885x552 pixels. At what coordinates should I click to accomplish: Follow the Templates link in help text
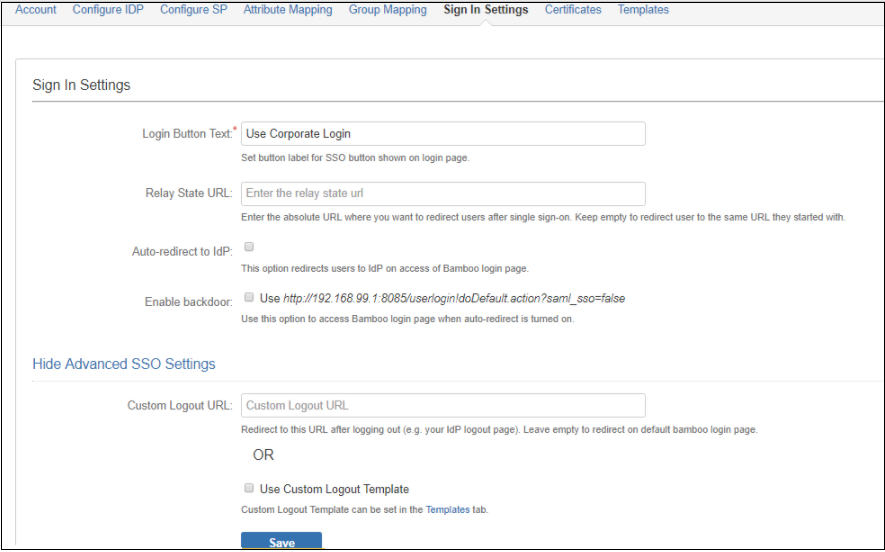(448, 510)
